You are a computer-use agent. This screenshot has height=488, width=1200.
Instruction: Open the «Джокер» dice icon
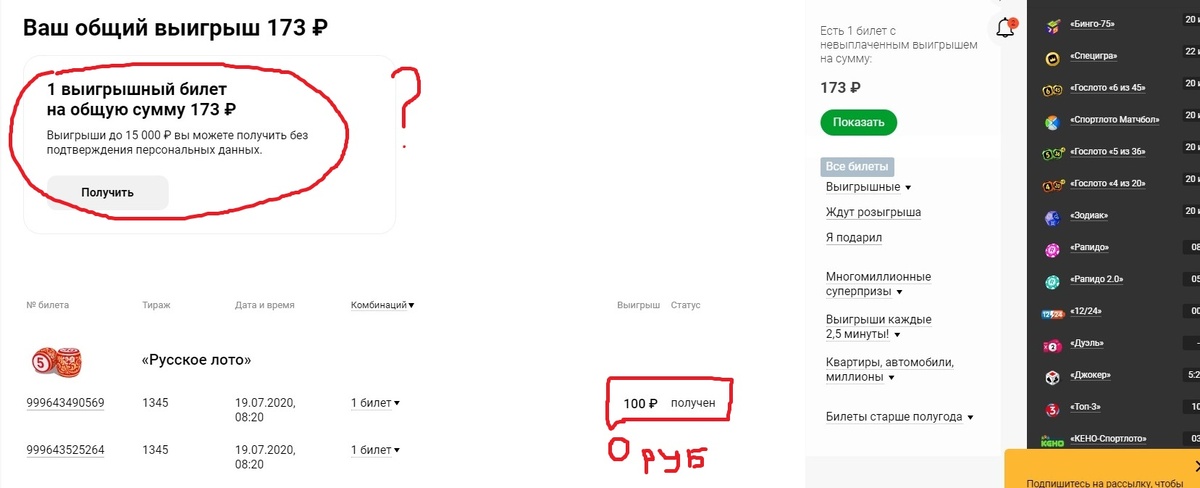point(1052,376)
